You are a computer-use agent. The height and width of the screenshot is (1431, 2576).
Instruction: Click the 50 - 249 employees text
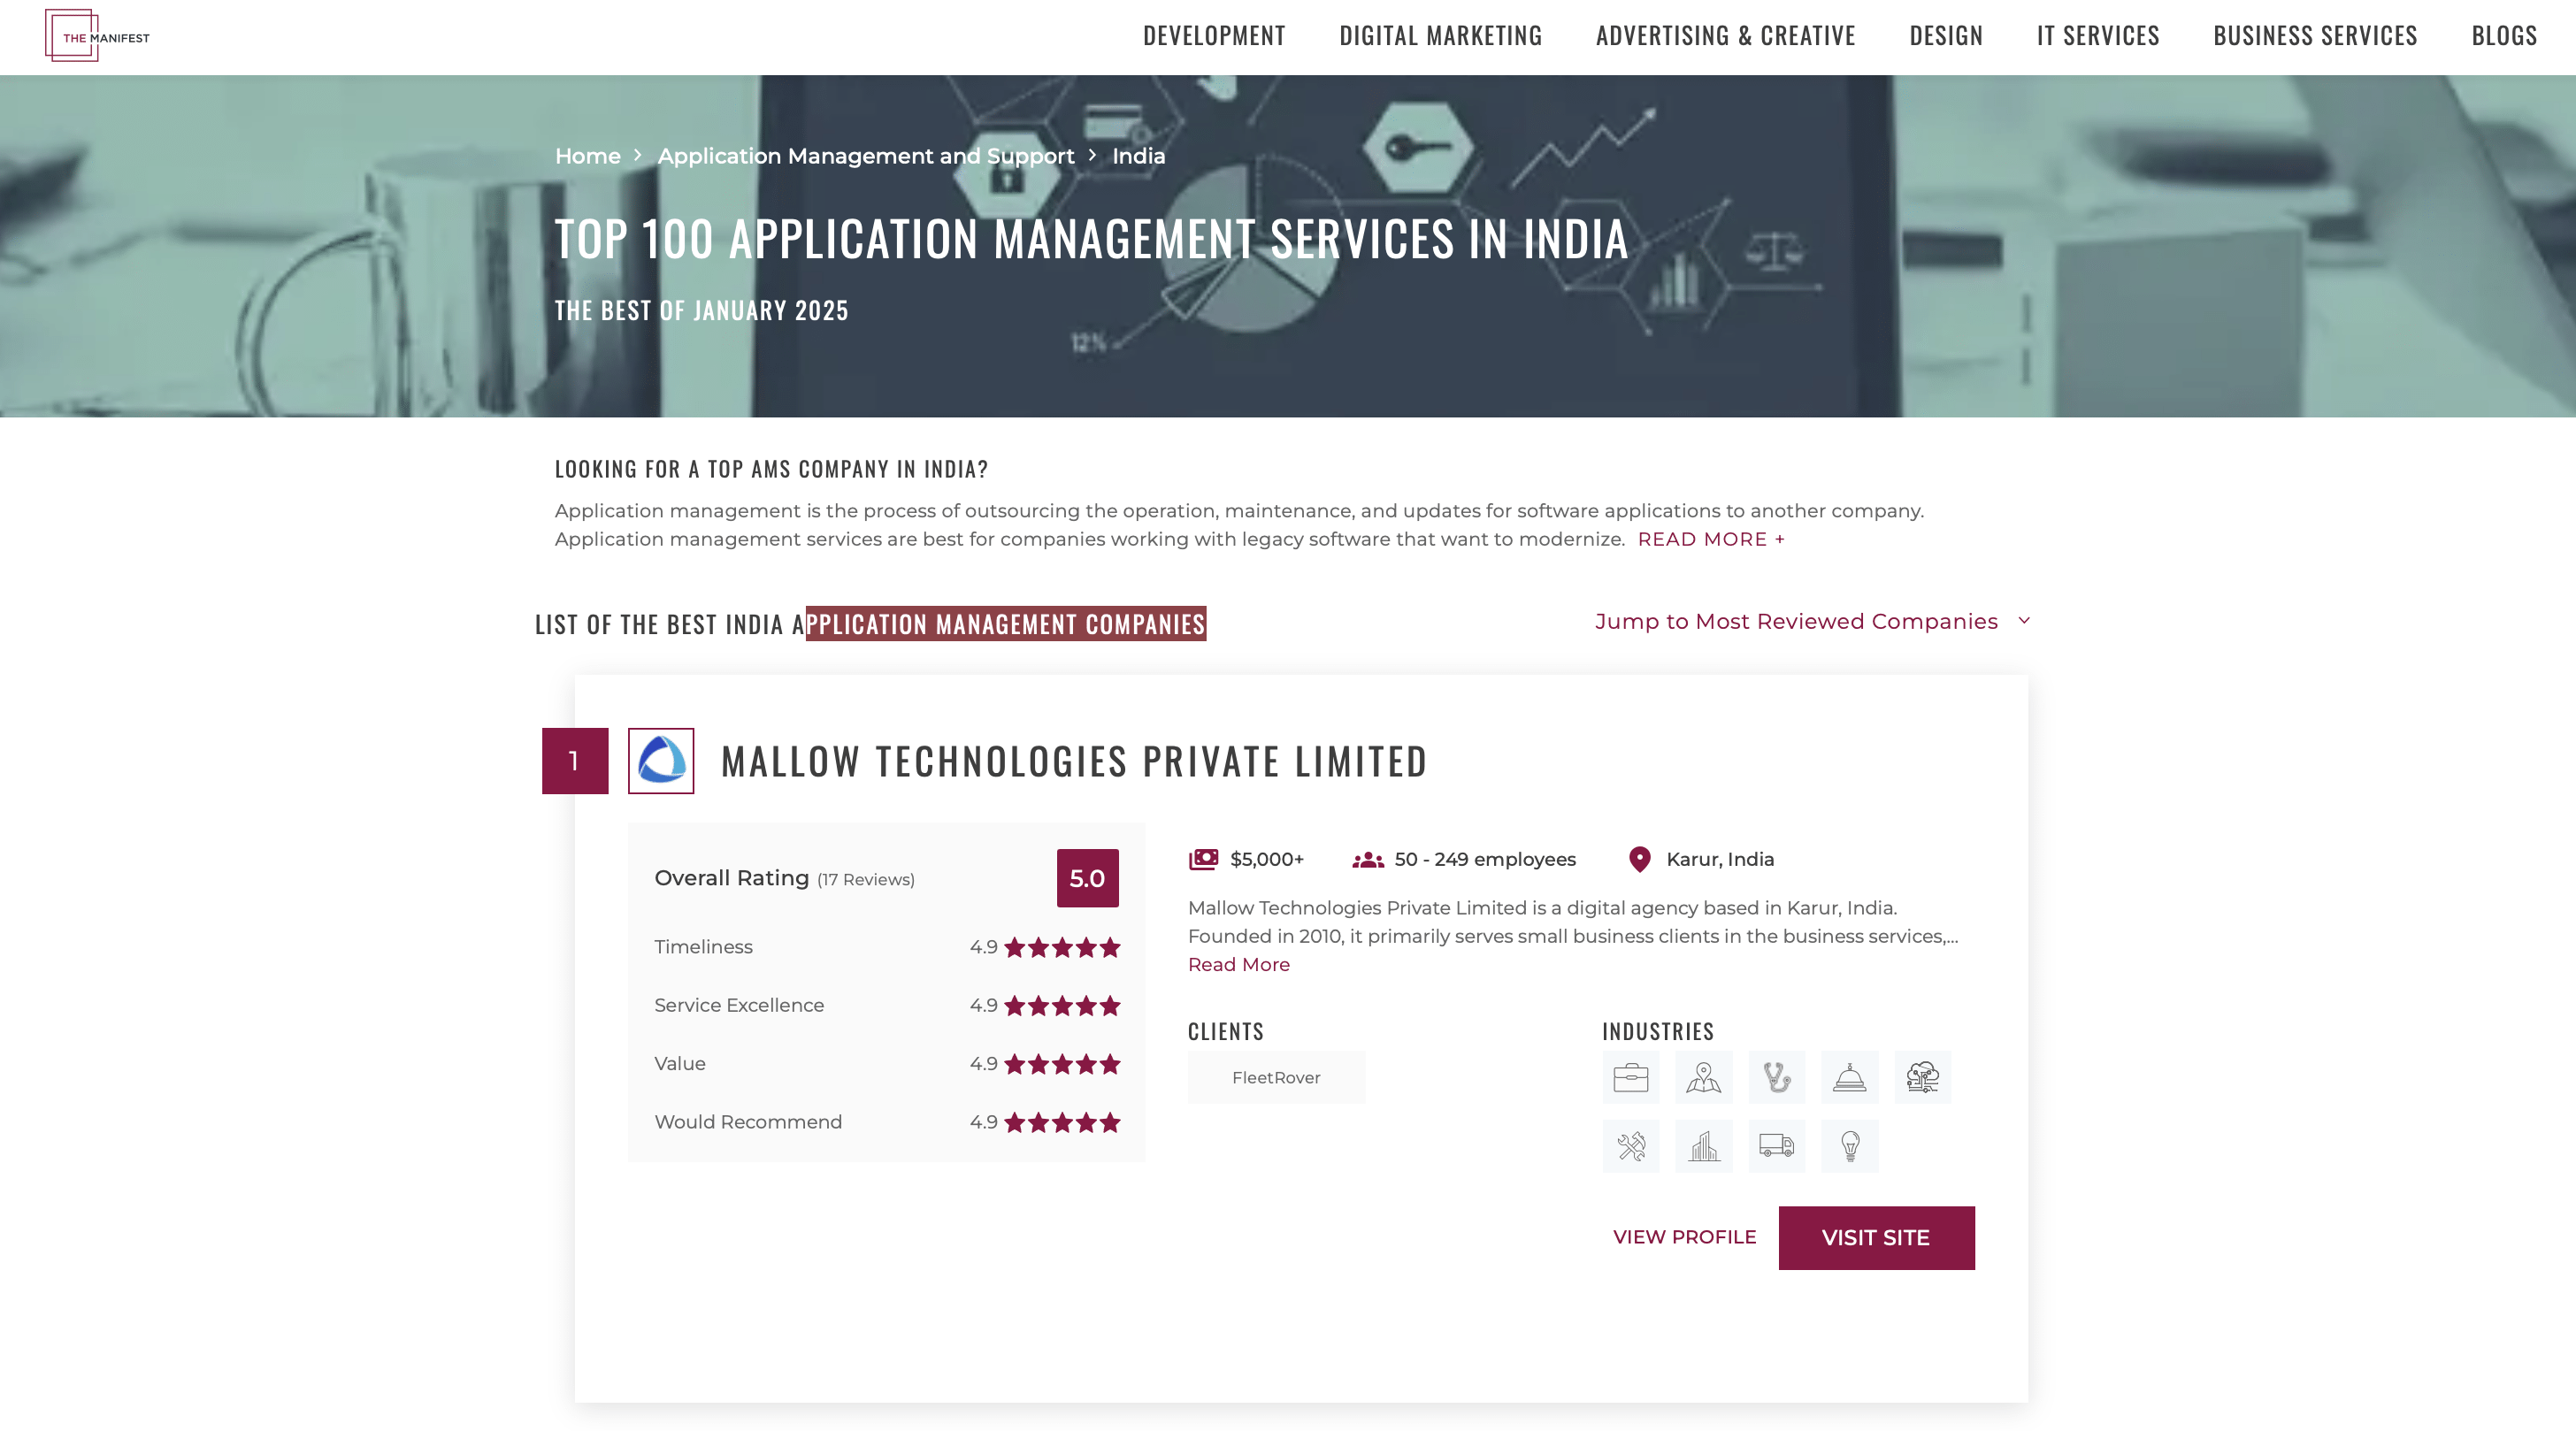[x=1485, y=859]
